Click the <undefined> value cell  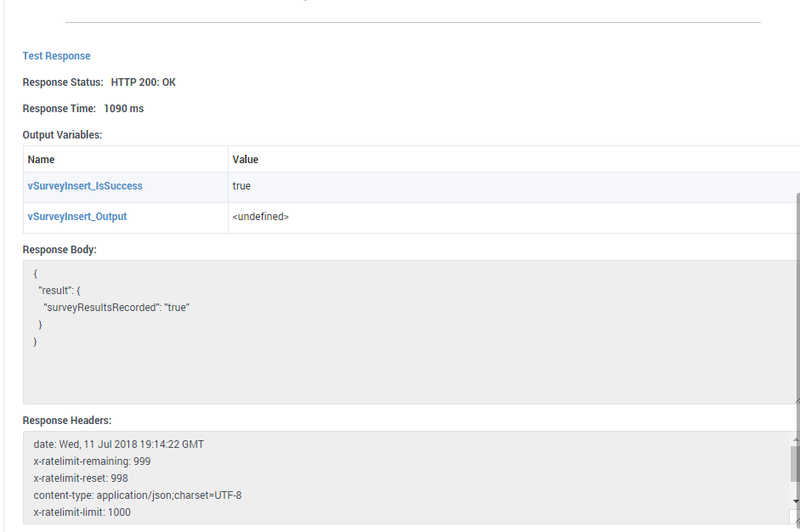[514, 216]
